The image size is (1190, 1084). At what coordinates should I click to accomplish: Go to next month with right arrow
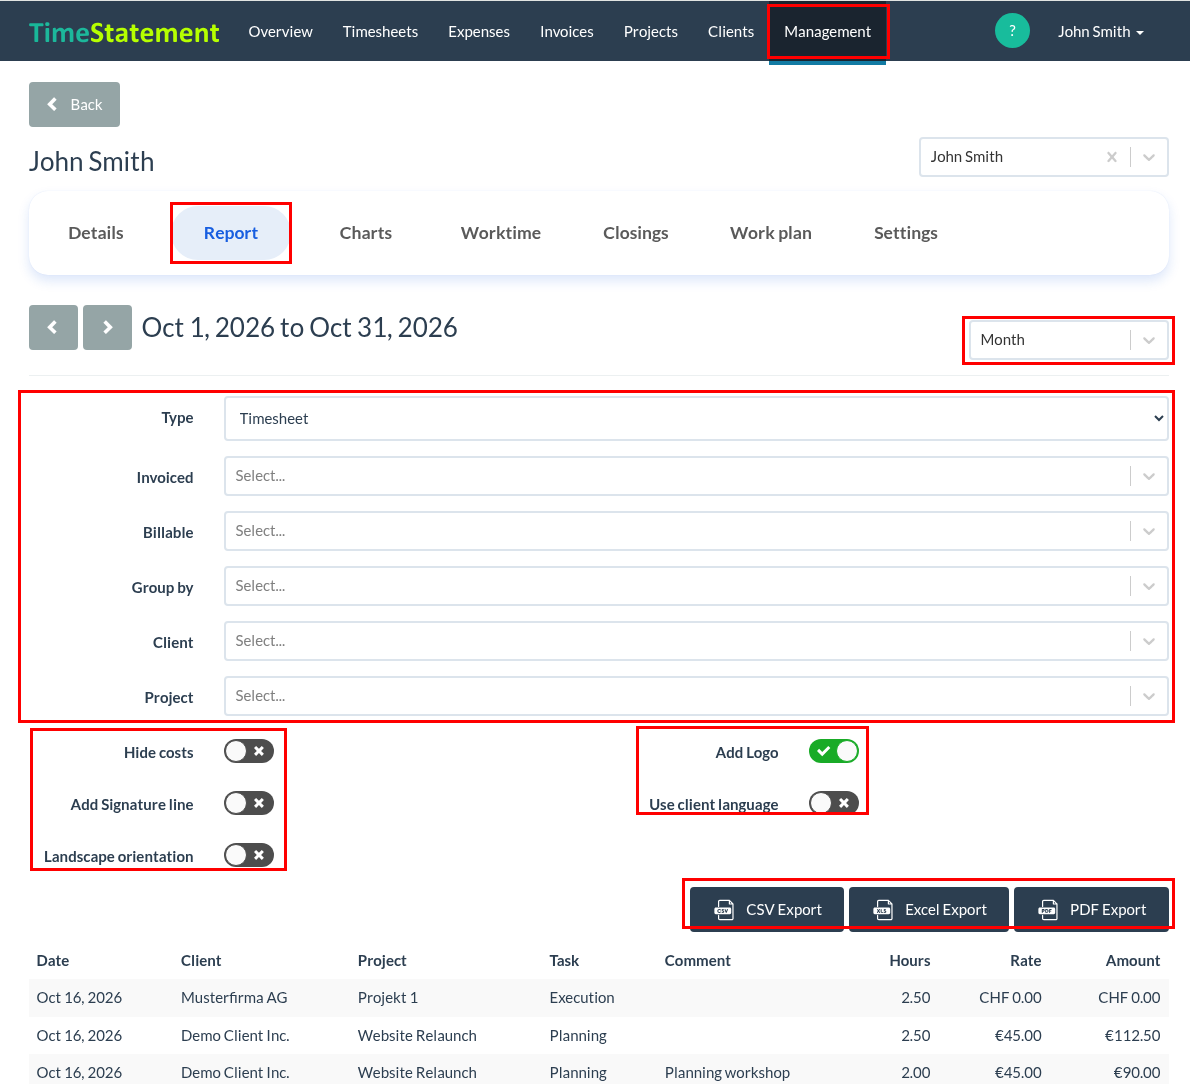(107, 327)
